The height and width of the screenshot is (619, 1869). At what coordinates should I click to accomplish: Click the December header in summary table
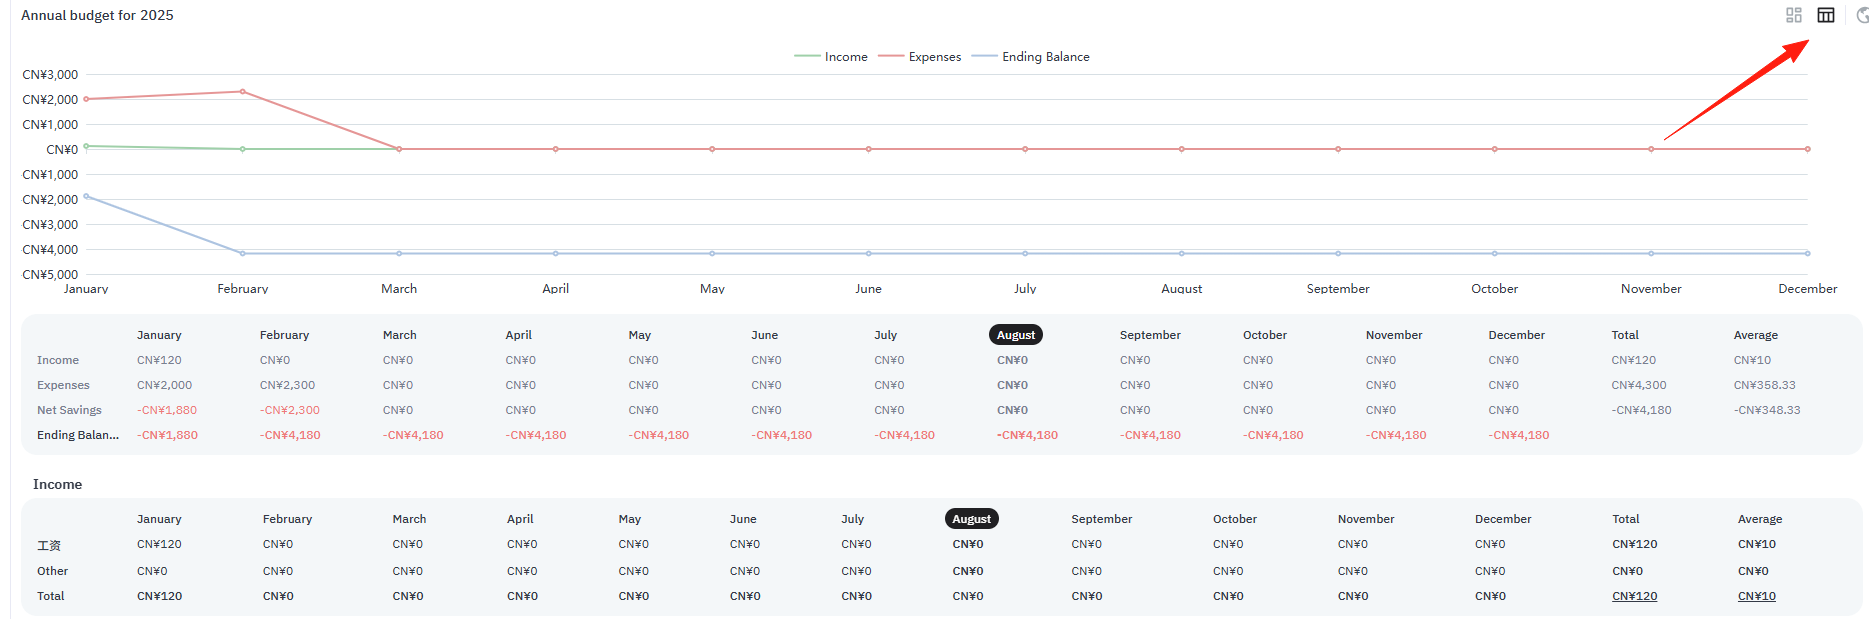[x=1516, y=335]
